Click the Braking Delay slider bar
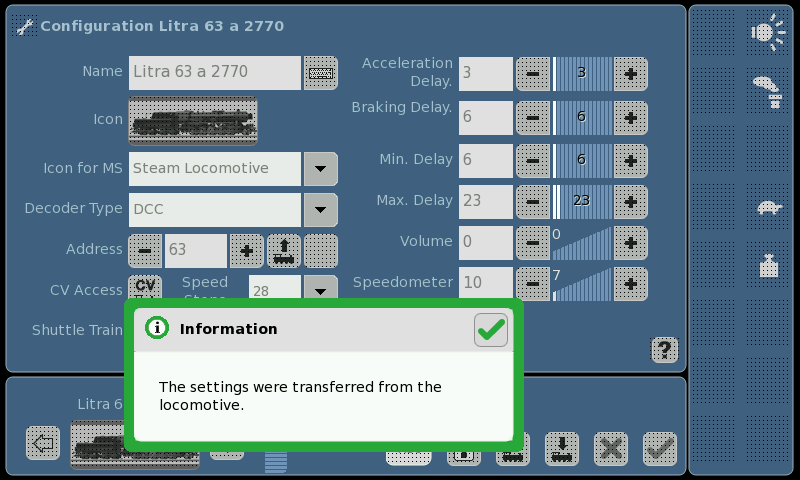The width and height of the screenshot is (800, 480). [x=582, y=118]
